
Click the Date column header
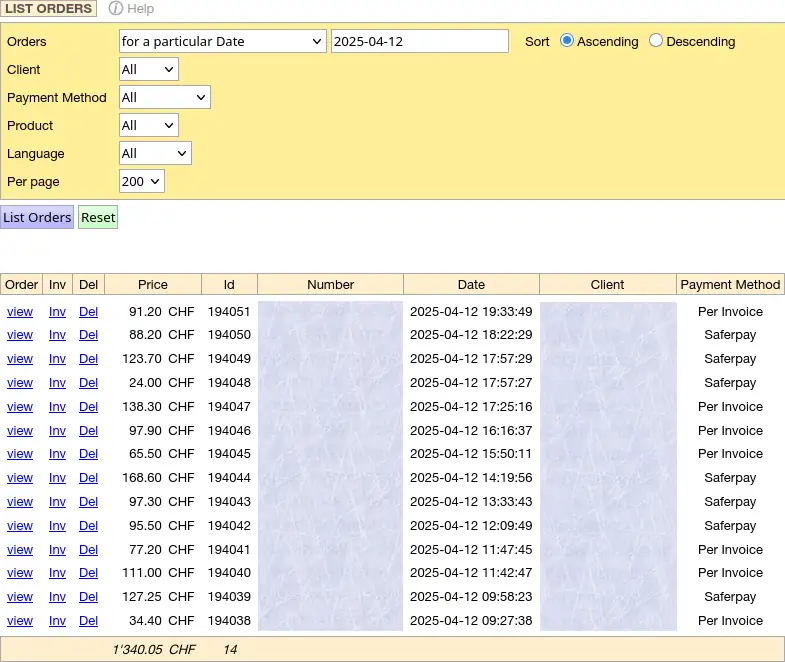tap(471, 284)
